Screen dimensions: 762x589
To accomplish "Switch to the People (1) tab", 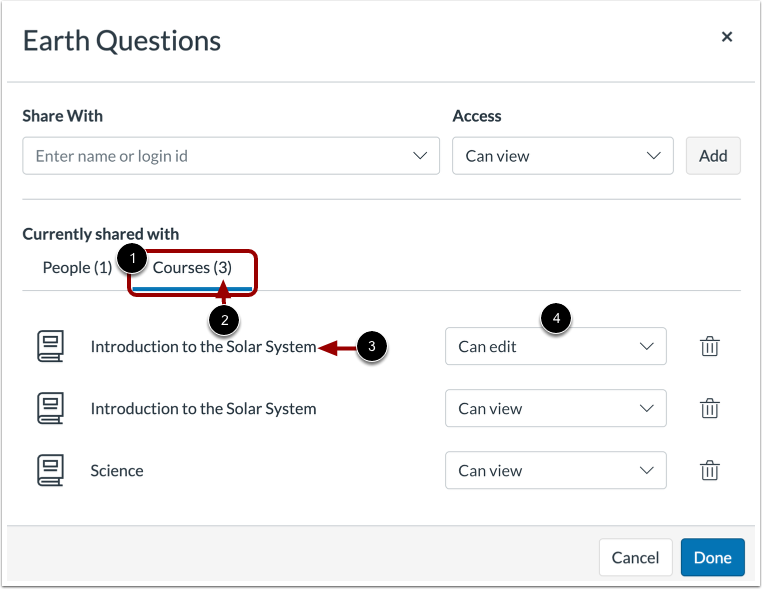I will click(x=77, y=268).
